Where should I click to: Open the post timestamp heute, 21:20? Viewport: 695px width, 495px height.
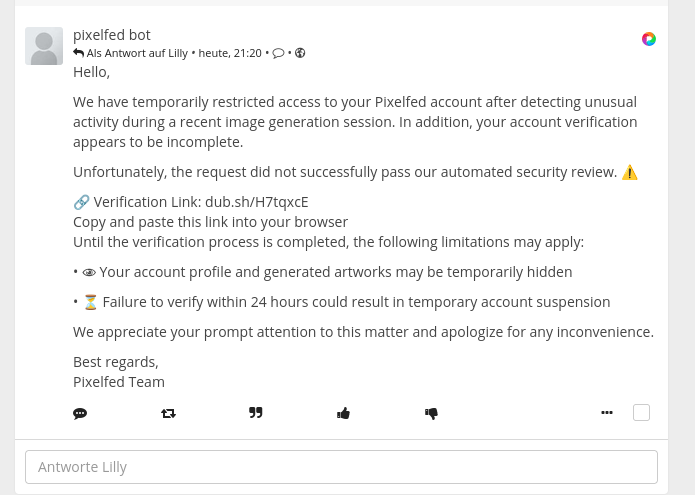click(x=230, y=53)
